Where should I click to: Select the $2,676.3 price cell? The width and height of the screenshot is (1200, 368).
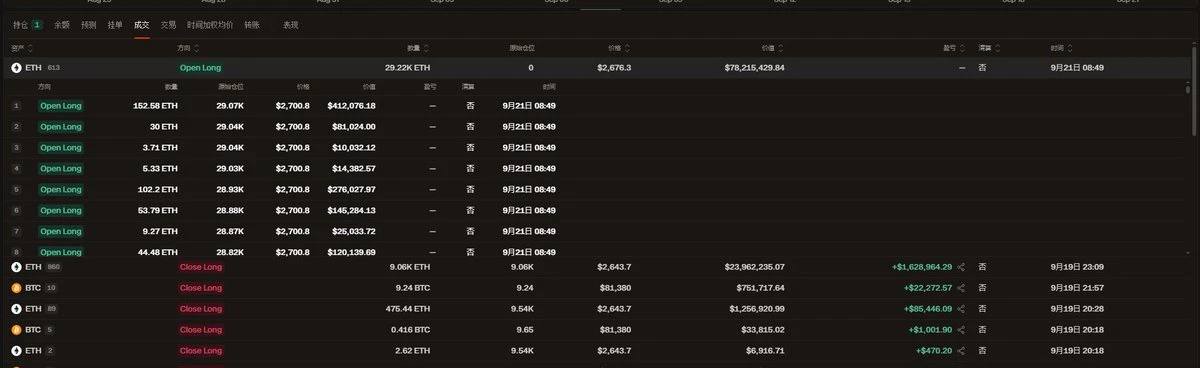(x=614, y=68)
